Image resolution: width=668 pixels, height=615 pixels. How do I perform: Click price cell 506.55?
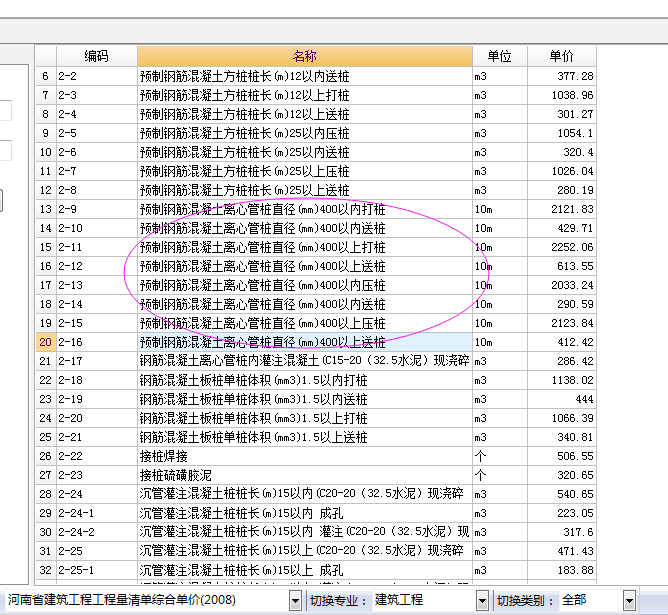pyautogui.click(x=561, y=456)
